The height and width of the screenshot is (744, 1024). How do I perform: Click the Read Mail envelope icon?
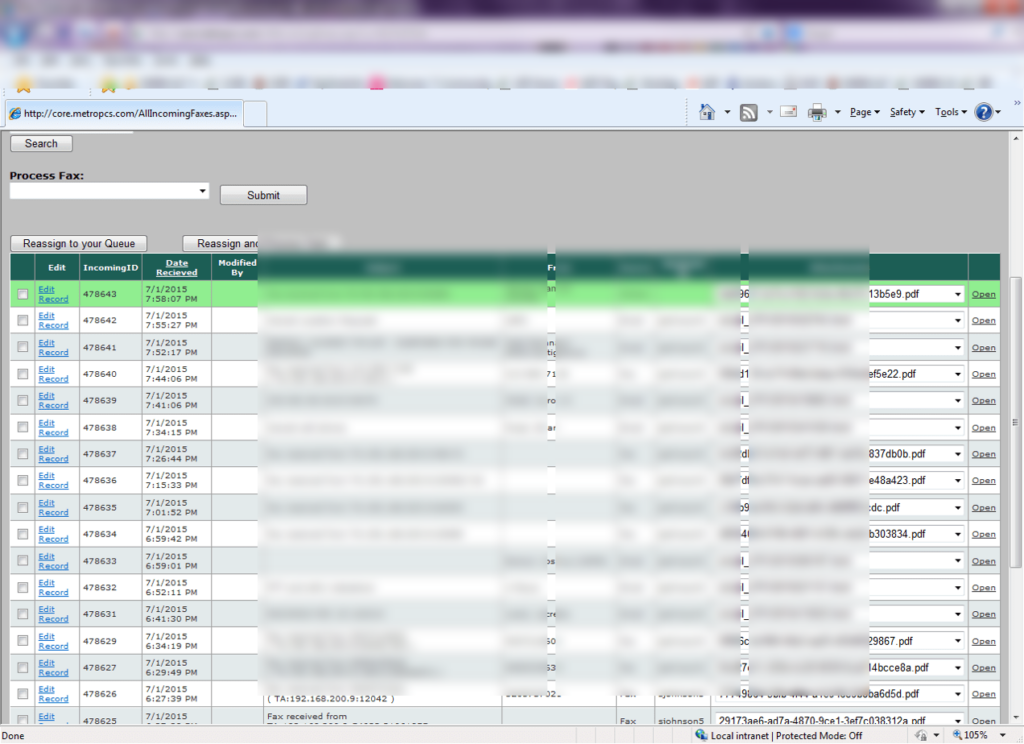click(x=788, y=112)
